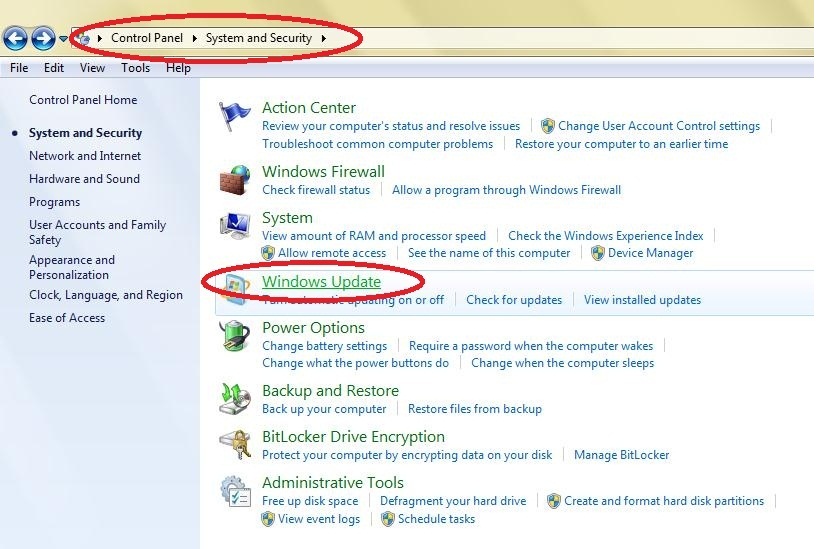
Task: Expand the arrow after System and Security breadcrumb
Action: pos(324,38)
